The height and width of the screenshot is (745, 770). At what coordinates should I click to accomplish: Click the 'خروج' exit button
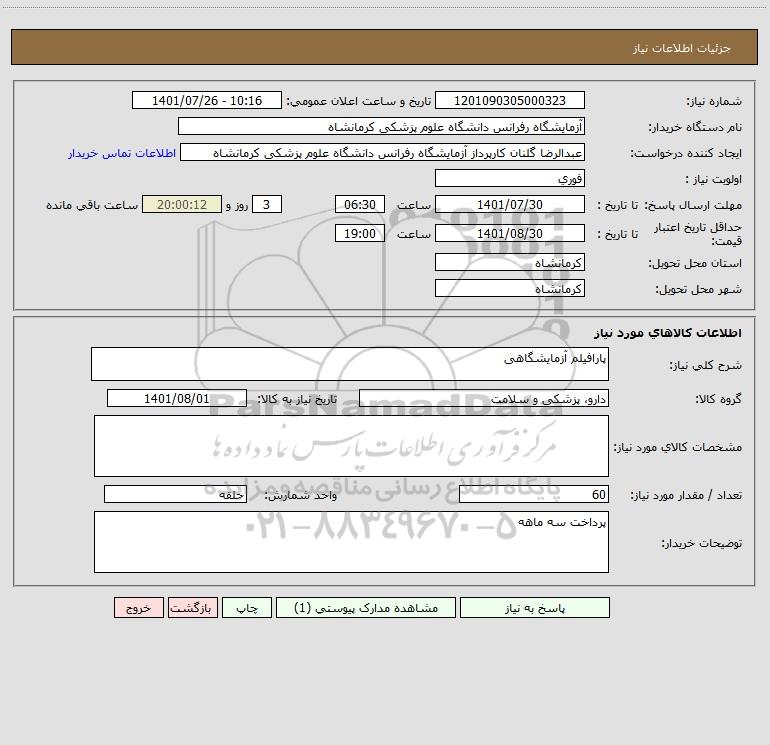point(138,607)
